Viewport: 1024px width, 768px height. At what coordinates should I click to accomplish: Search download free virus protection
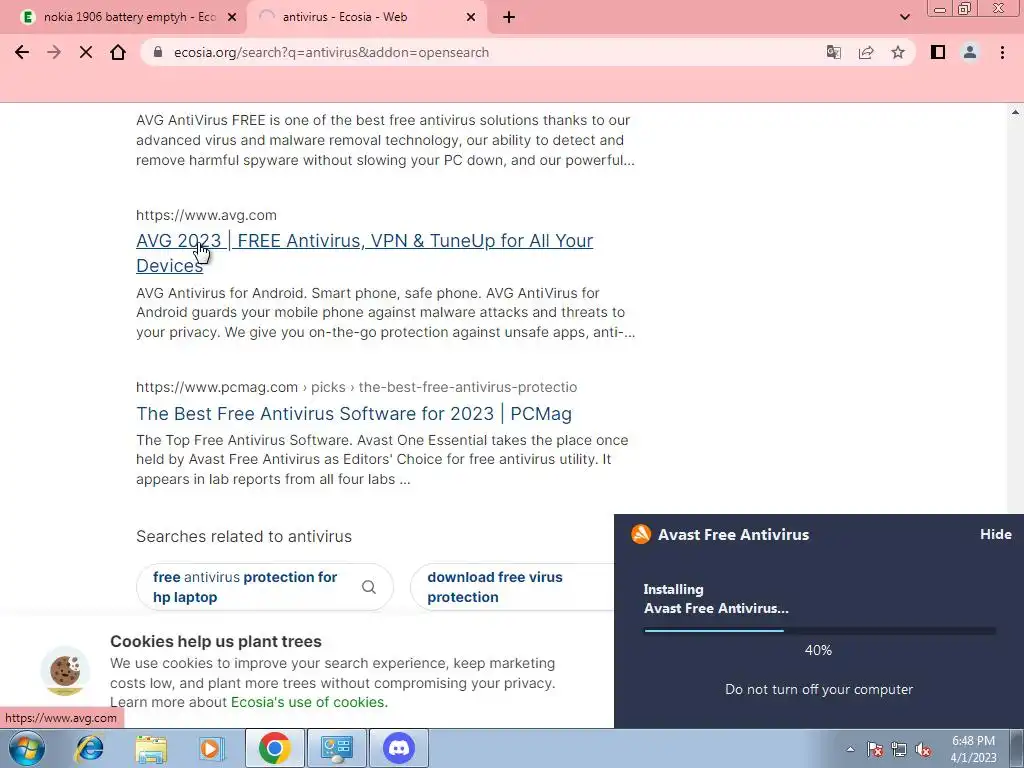(513, 587)
